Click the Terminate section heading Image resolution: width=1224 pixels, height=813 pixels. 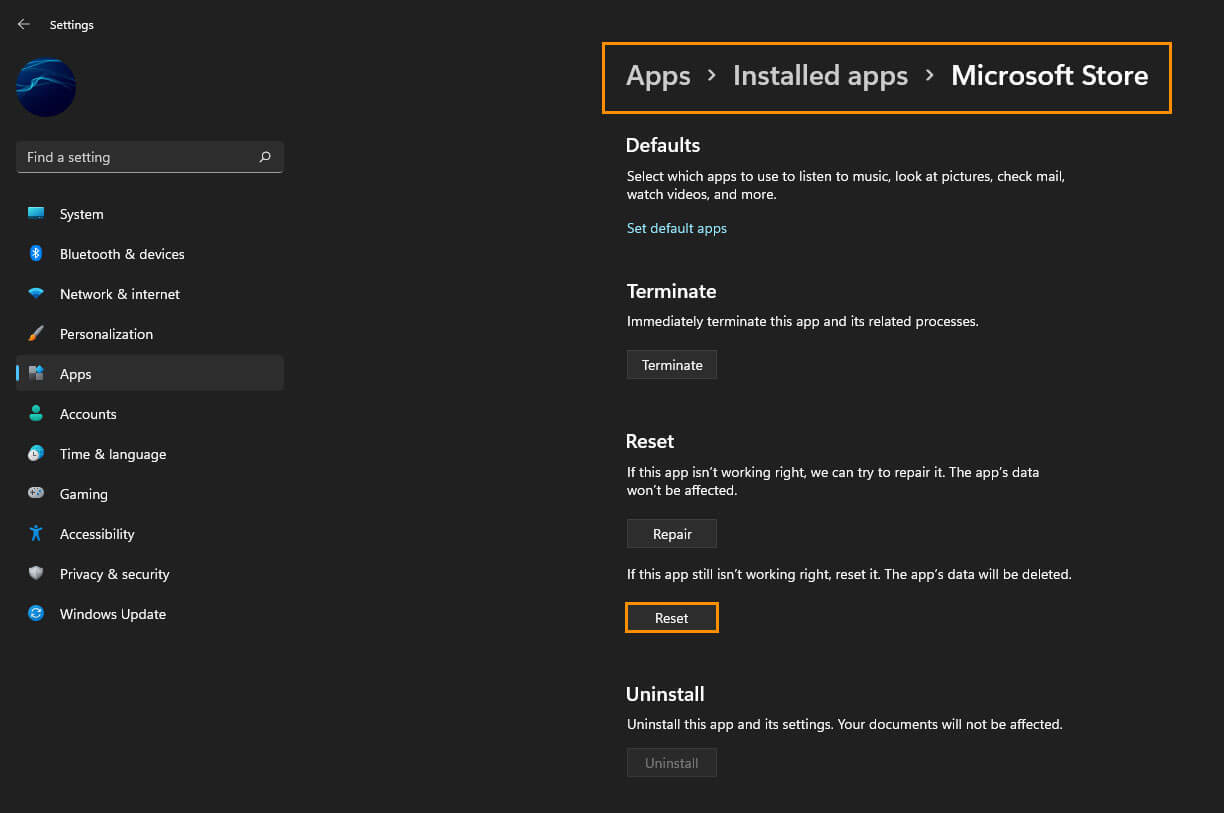[x=672, y=291]
